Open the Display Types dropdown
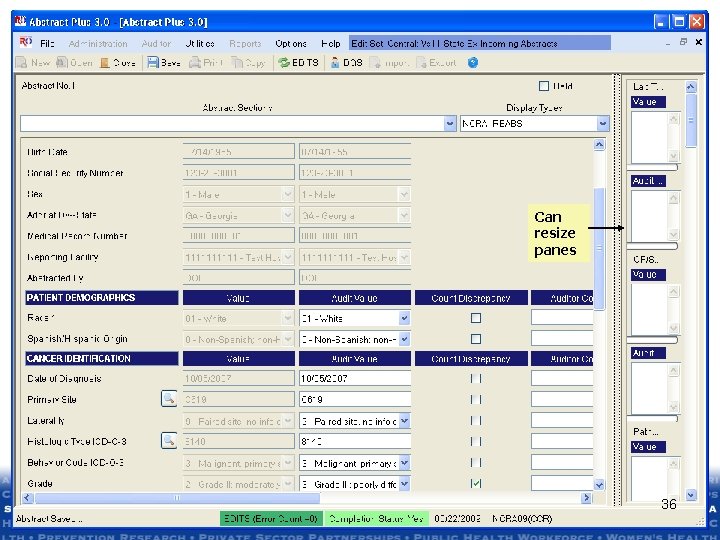 [x=603, y=124]
